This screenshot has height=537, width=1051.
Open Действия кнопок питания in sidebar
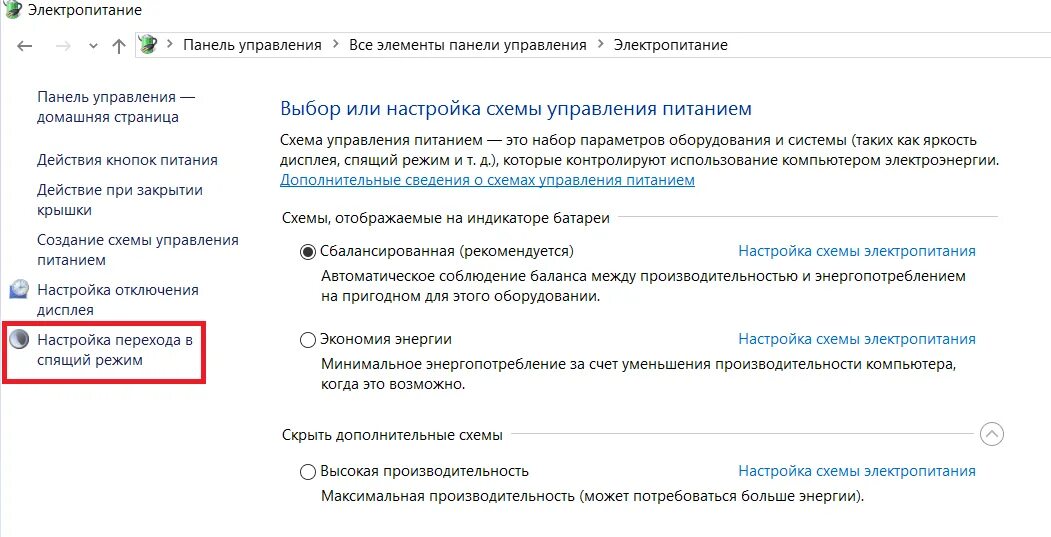(127, 160)
